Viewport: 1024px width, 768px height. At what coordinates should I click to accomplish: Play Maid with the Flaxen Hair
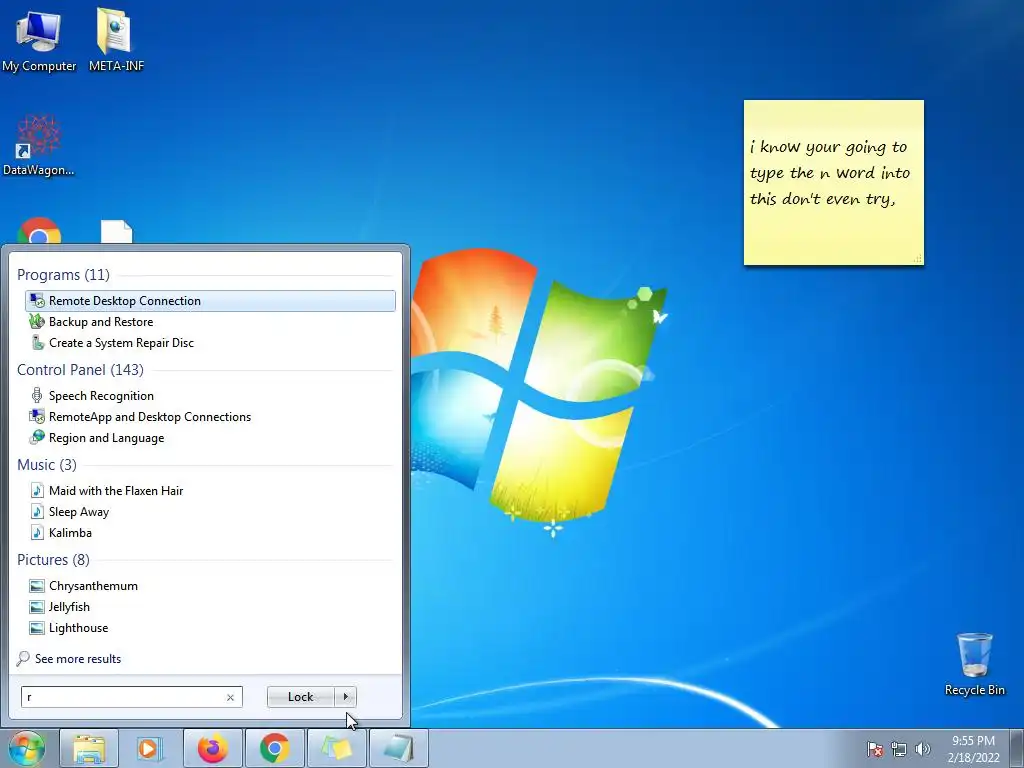[116, 490]
